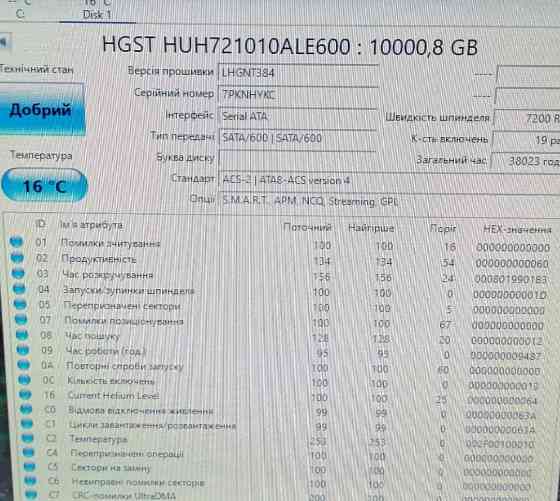
Task: Click the status circle for attribute C4
Action: pyautogui.click(x=29, y=452)
